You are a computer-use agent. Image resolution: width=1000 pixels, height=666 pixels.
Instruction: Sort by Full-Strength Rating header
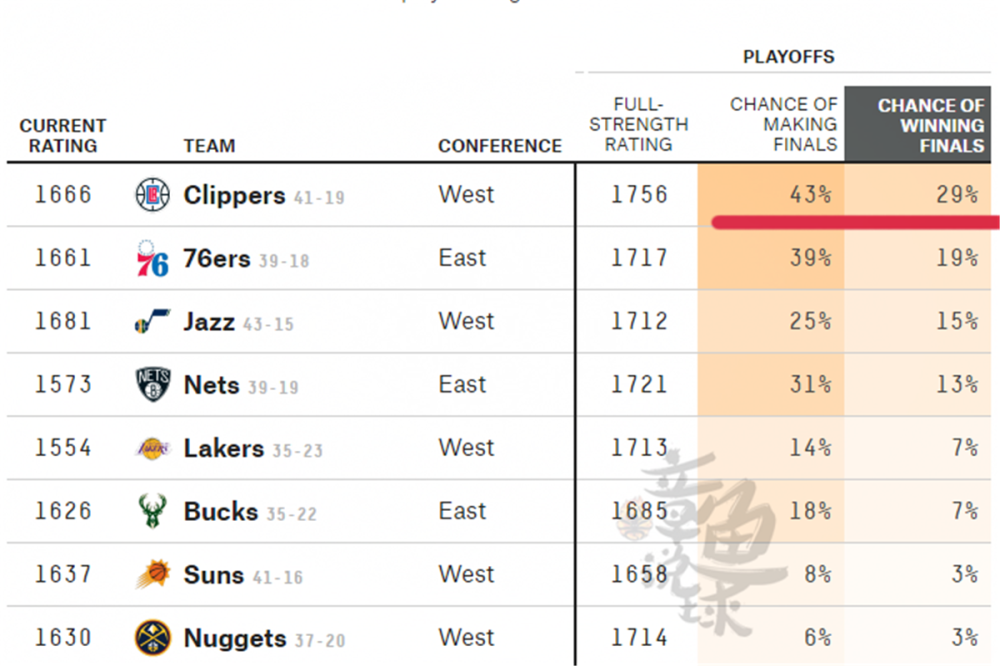pos(639,124)
